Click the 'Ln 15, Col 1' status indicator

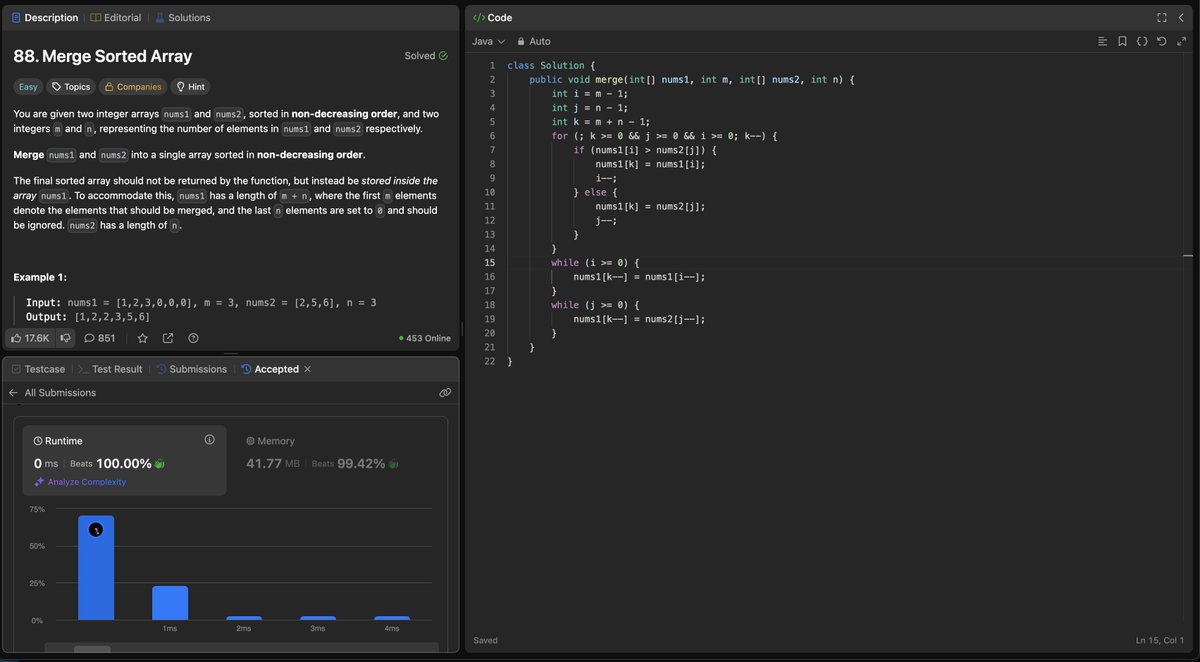tap(1160, 640)
